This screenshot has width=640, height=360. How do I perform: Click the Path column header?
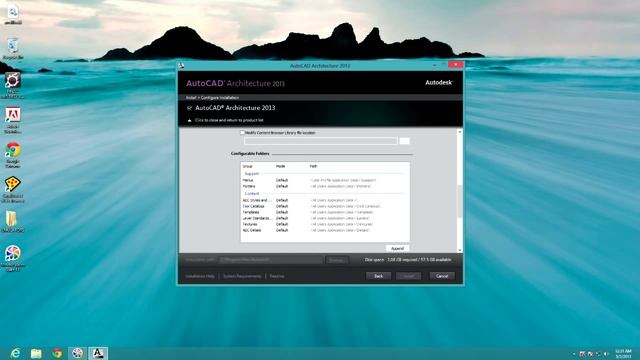point(313,166)
